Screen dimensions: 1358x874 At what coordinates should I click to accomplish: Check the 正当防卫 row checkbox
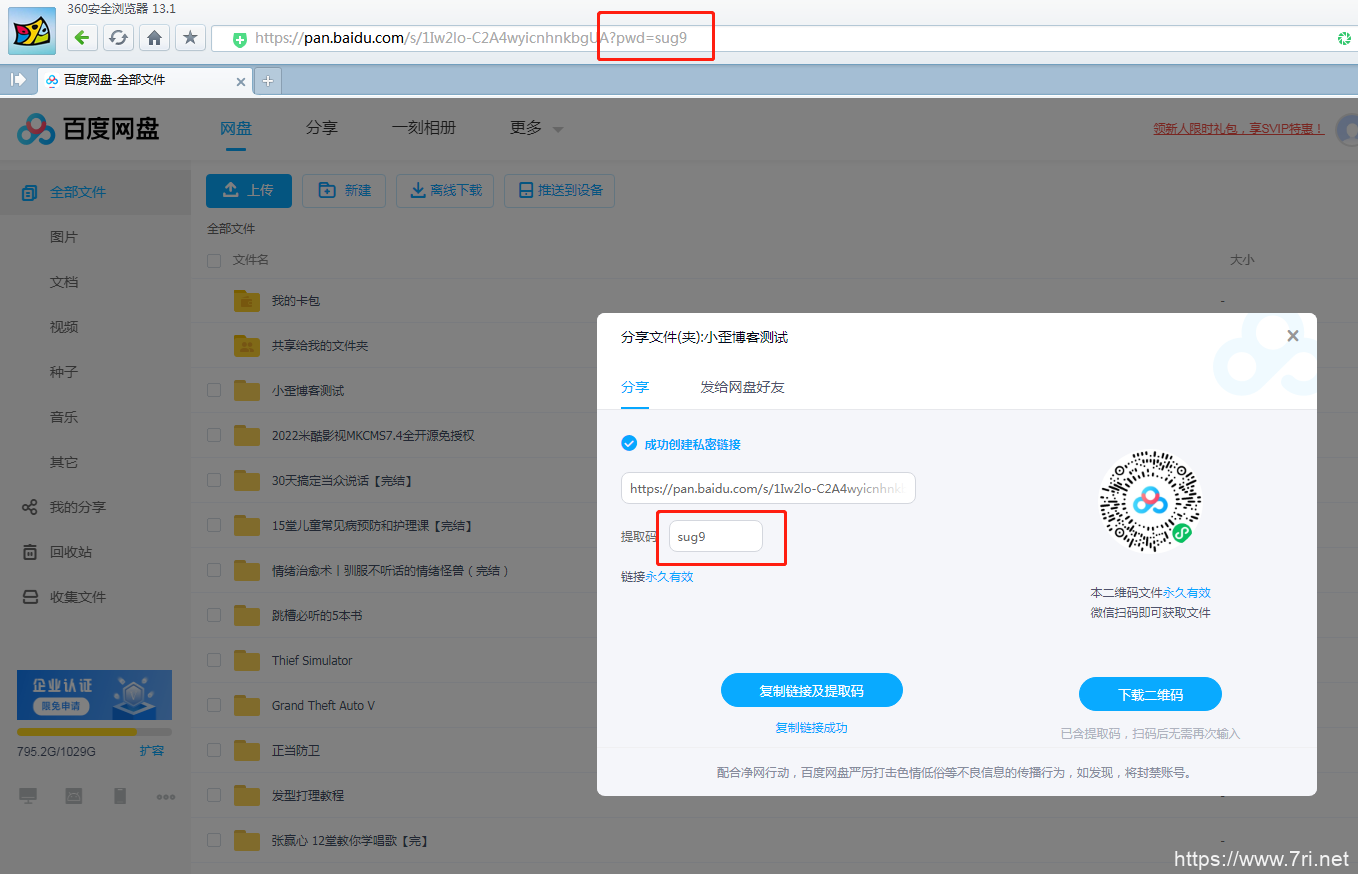click(x=213, y=750)
